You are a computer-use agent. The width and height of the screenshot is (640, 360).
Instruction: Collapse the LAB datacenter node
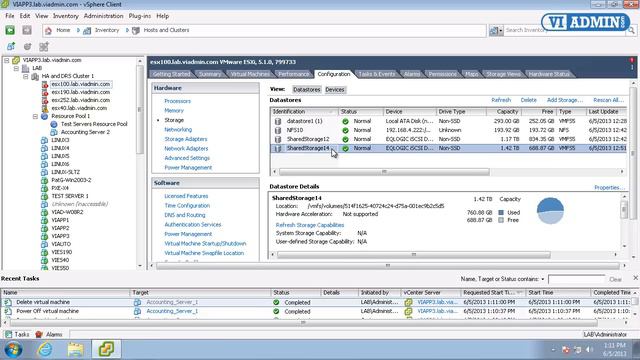point(16,68)
